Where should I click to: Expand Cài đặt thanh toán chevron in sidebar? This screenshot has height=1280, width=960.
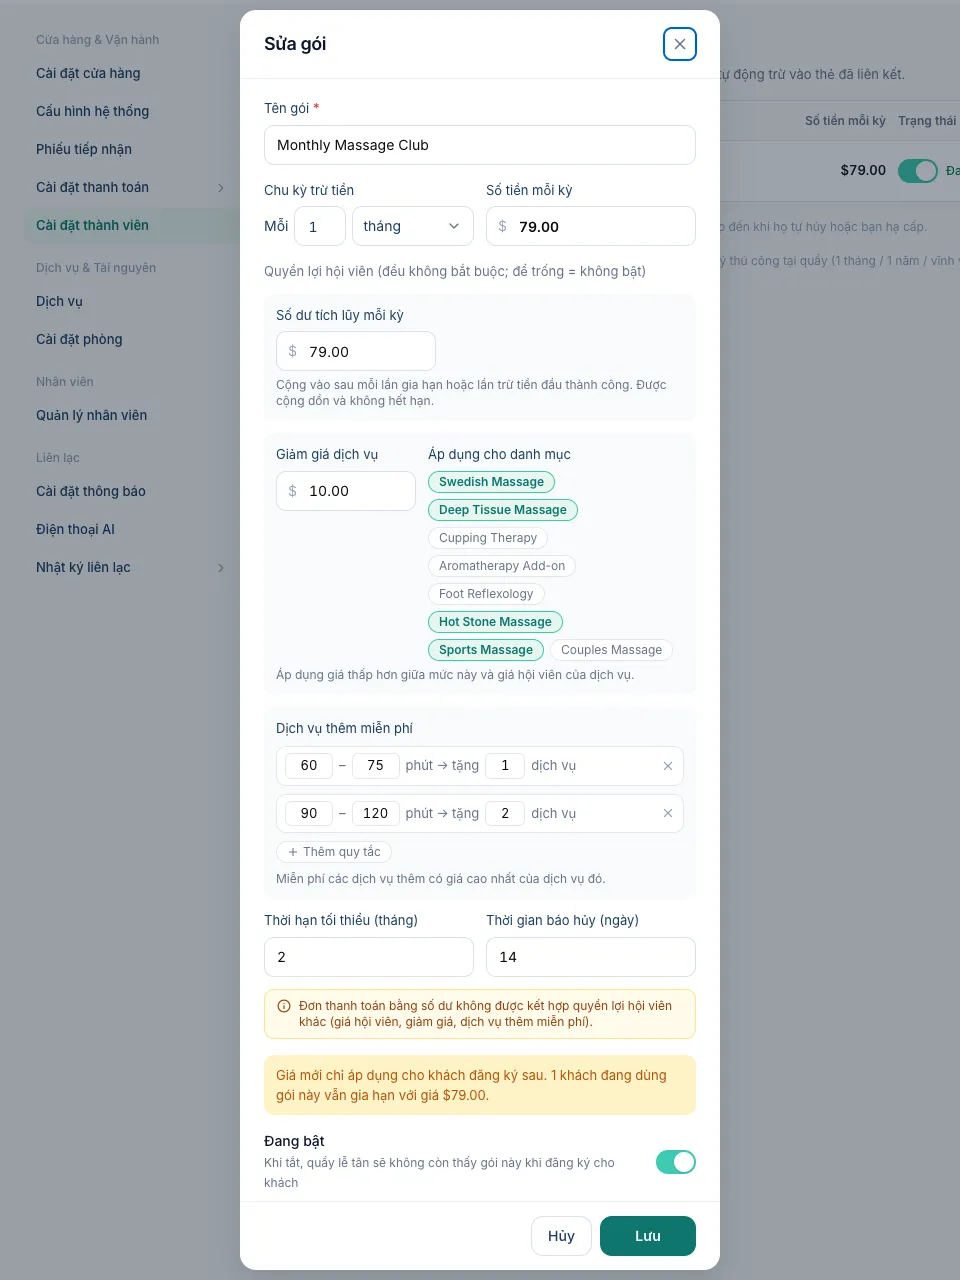point(221,188)
